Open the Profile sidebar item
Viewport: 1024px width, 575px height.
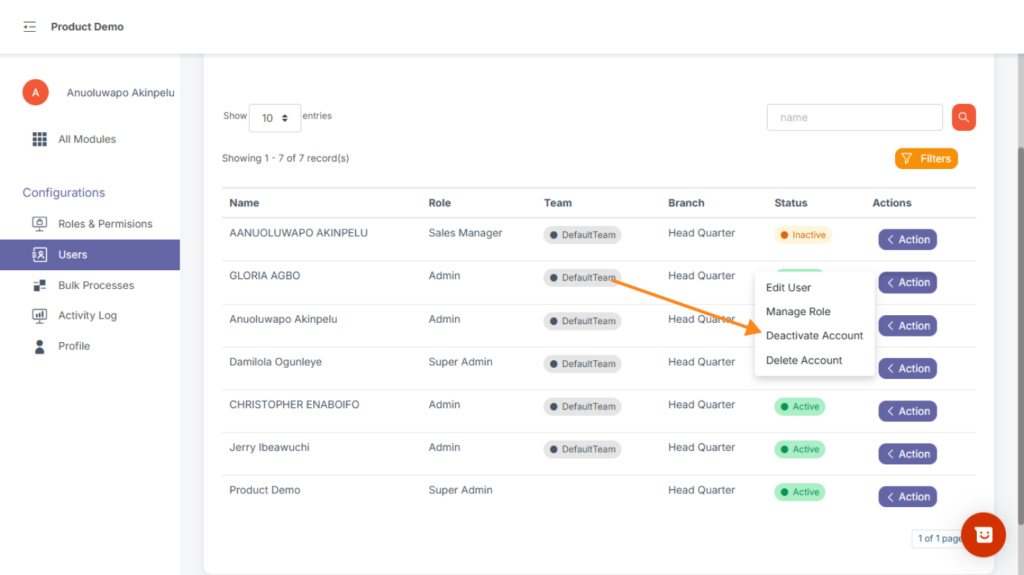coord(73,346)
